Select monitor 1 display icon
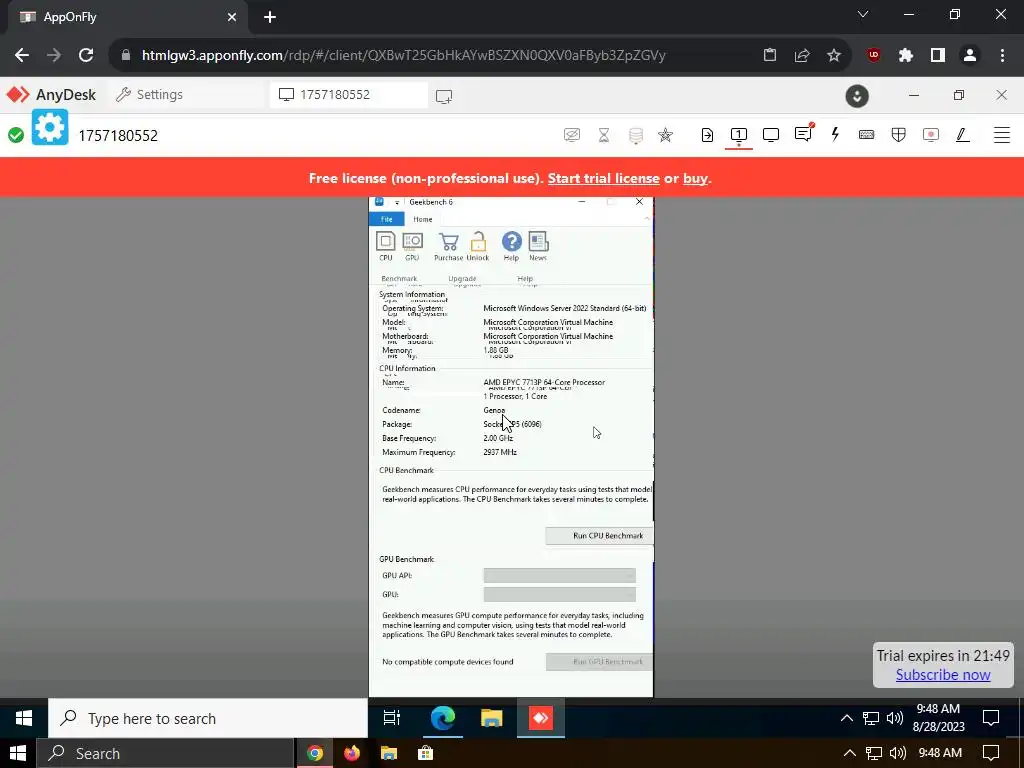 coord(739,135)
